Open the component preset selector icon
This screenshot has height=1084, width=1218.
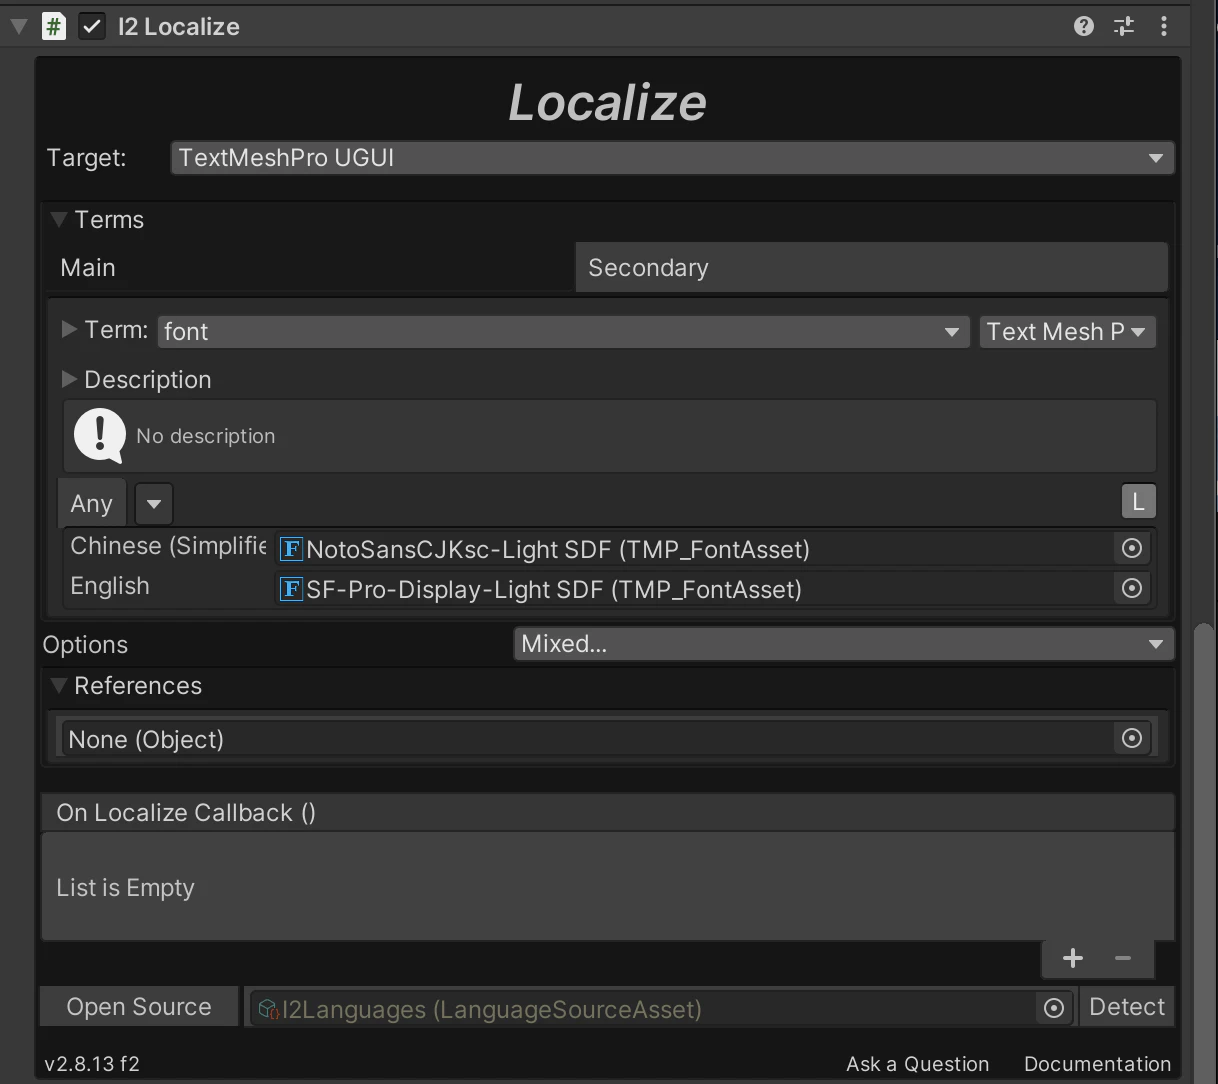(x=1124, y=26)
